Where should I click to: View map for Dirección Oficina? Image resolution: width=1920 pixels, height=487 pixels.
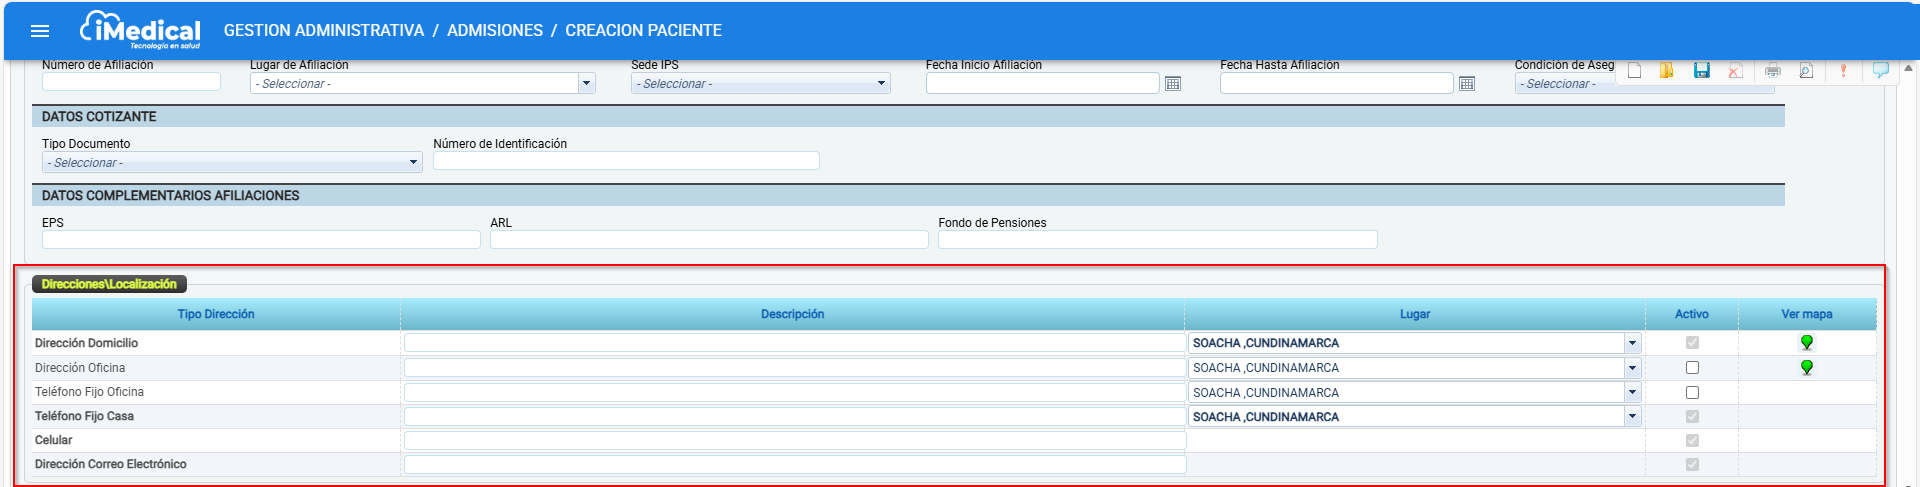1807,368
